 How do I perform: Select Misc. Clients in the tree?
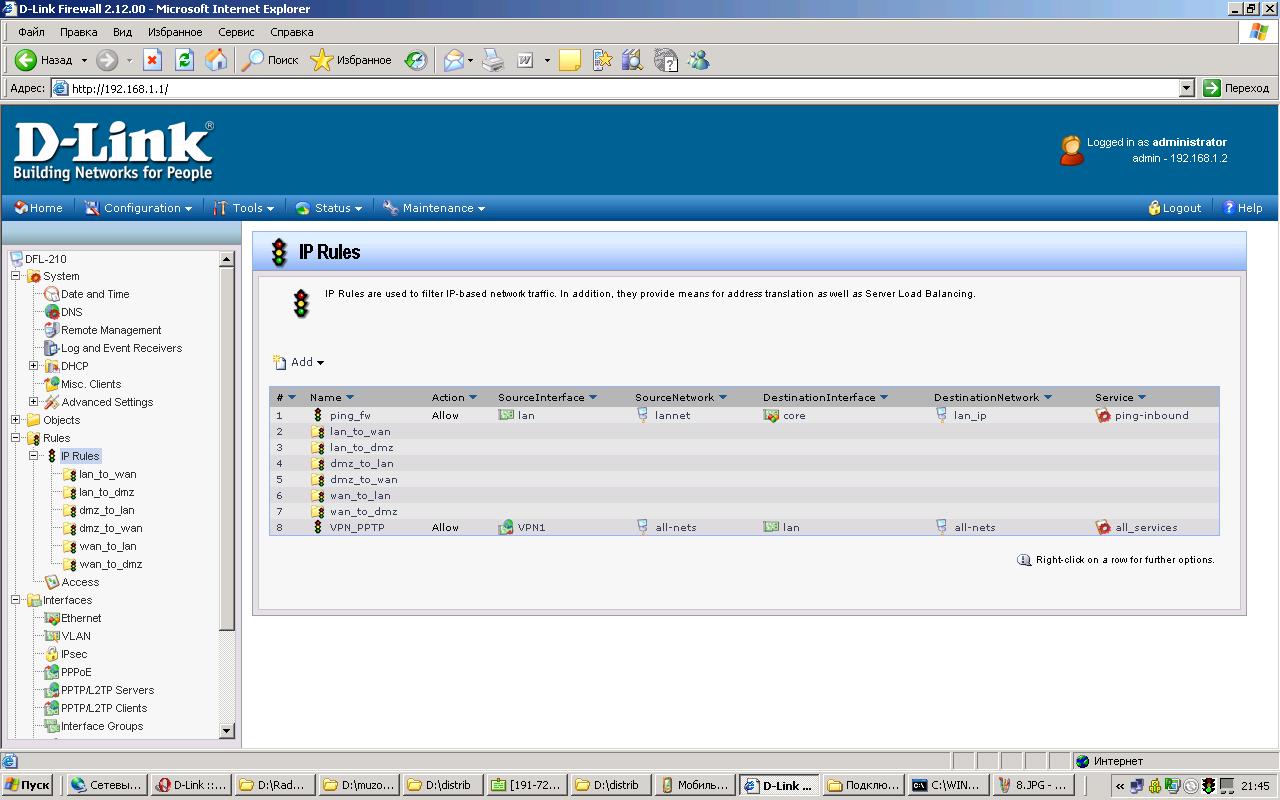91,384
